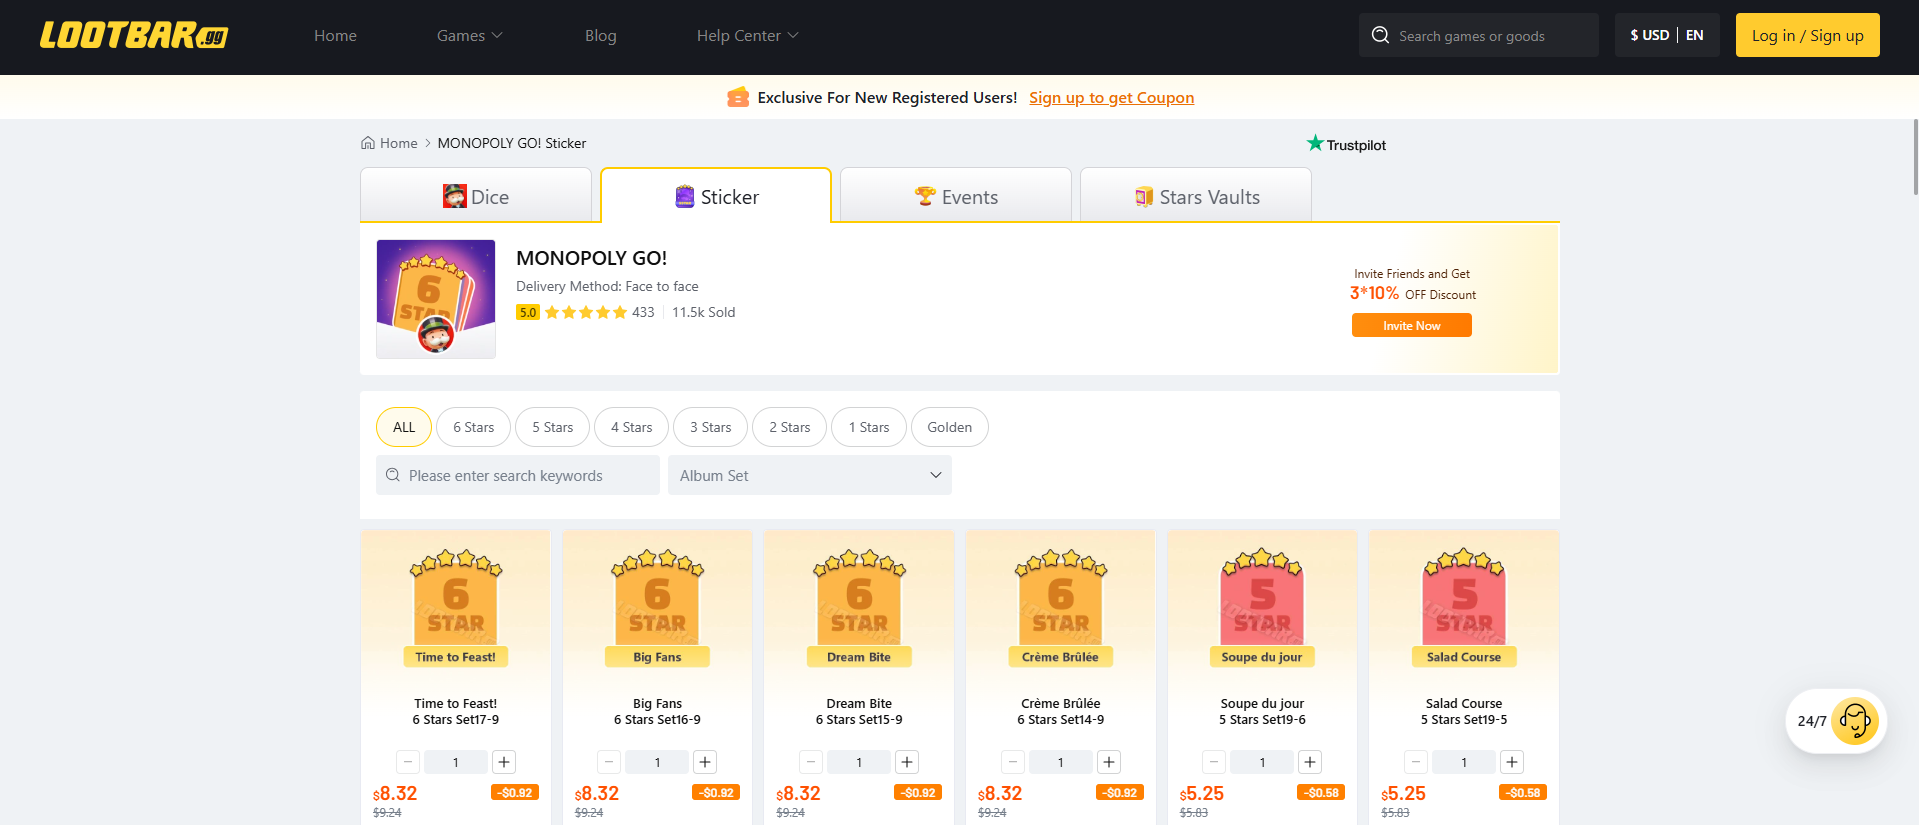
Task: Click the sticker search keywords field
Action: click(518, 476)
